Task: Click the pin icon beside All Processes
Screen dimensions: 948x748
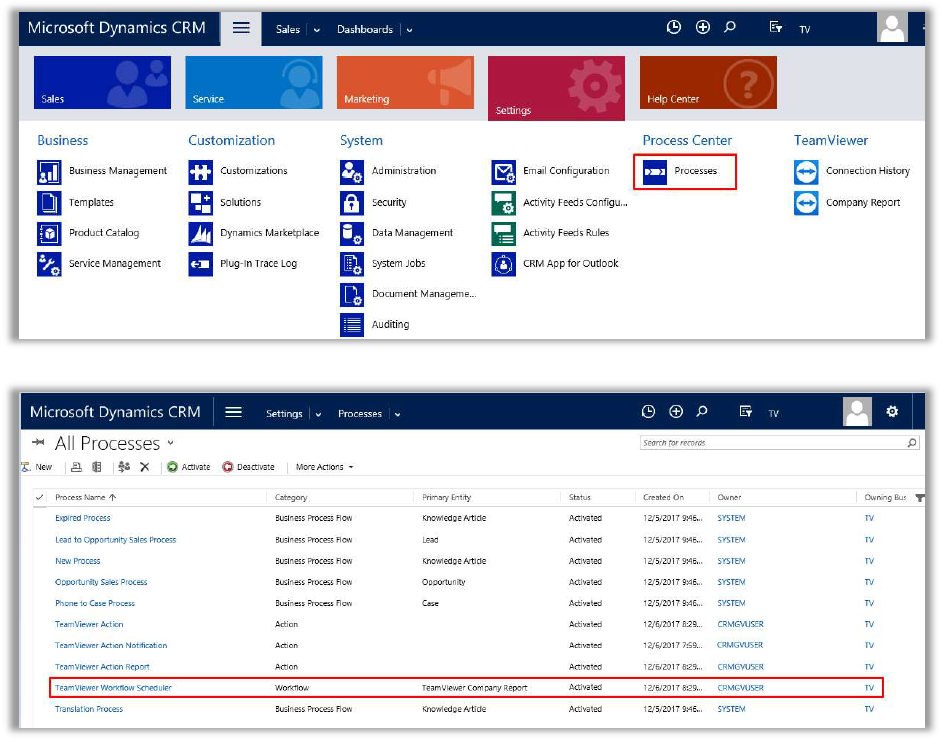Action: coord(39,443)
